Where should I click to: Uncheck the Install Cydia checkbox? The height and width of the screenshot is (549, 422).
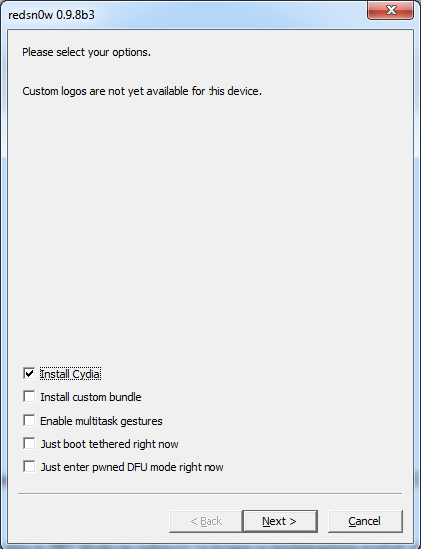point(29,374)
